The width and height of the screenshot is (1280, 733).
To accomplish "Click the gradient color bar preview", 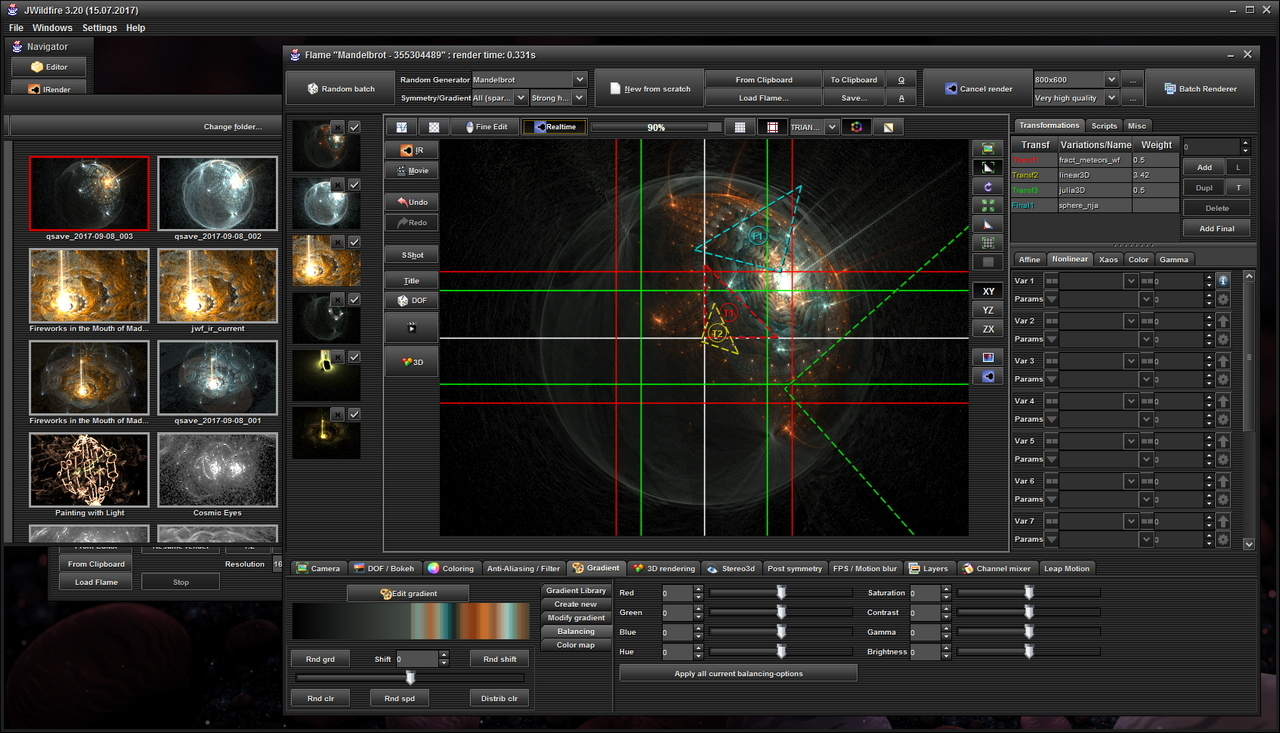I will 410,621.
